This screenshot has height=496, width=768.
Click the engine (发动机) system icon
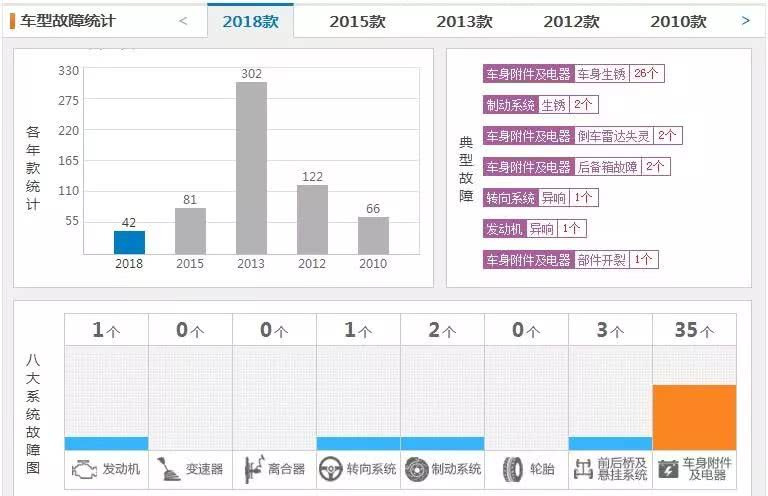(84, 469)
